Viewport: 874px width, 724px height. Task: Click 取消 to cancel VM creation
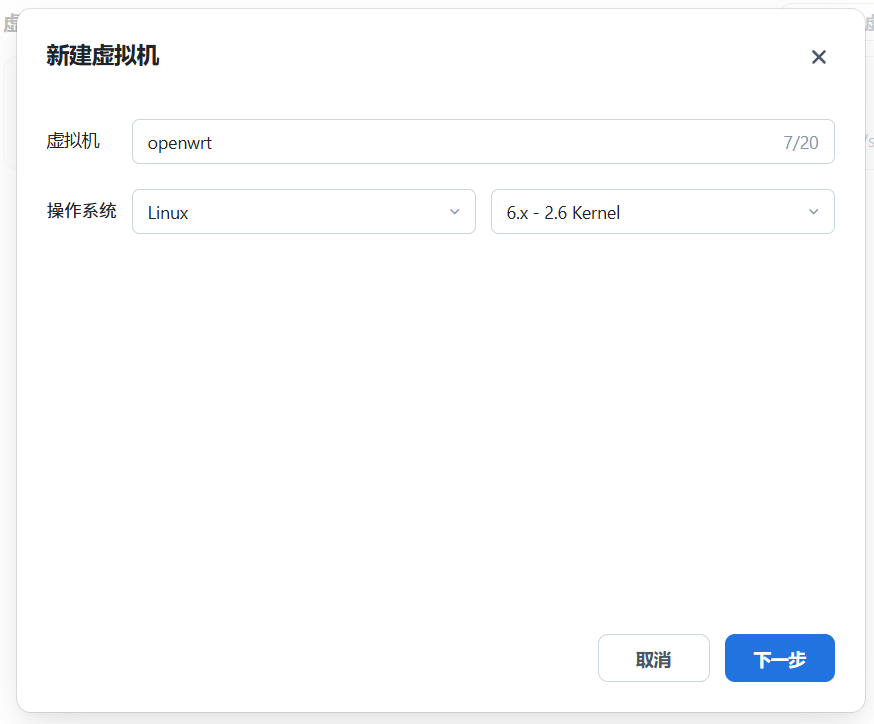653,658
